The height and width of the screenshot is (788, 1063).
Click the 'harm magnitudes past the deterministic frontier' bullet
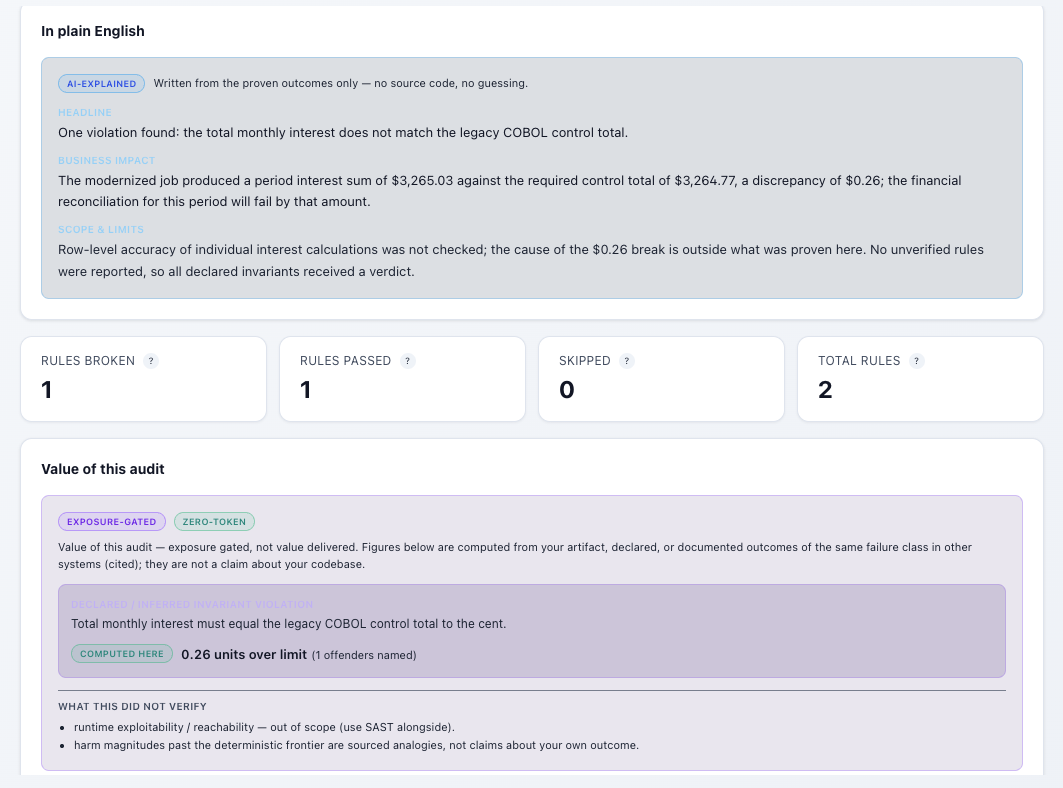click(357, 745)
